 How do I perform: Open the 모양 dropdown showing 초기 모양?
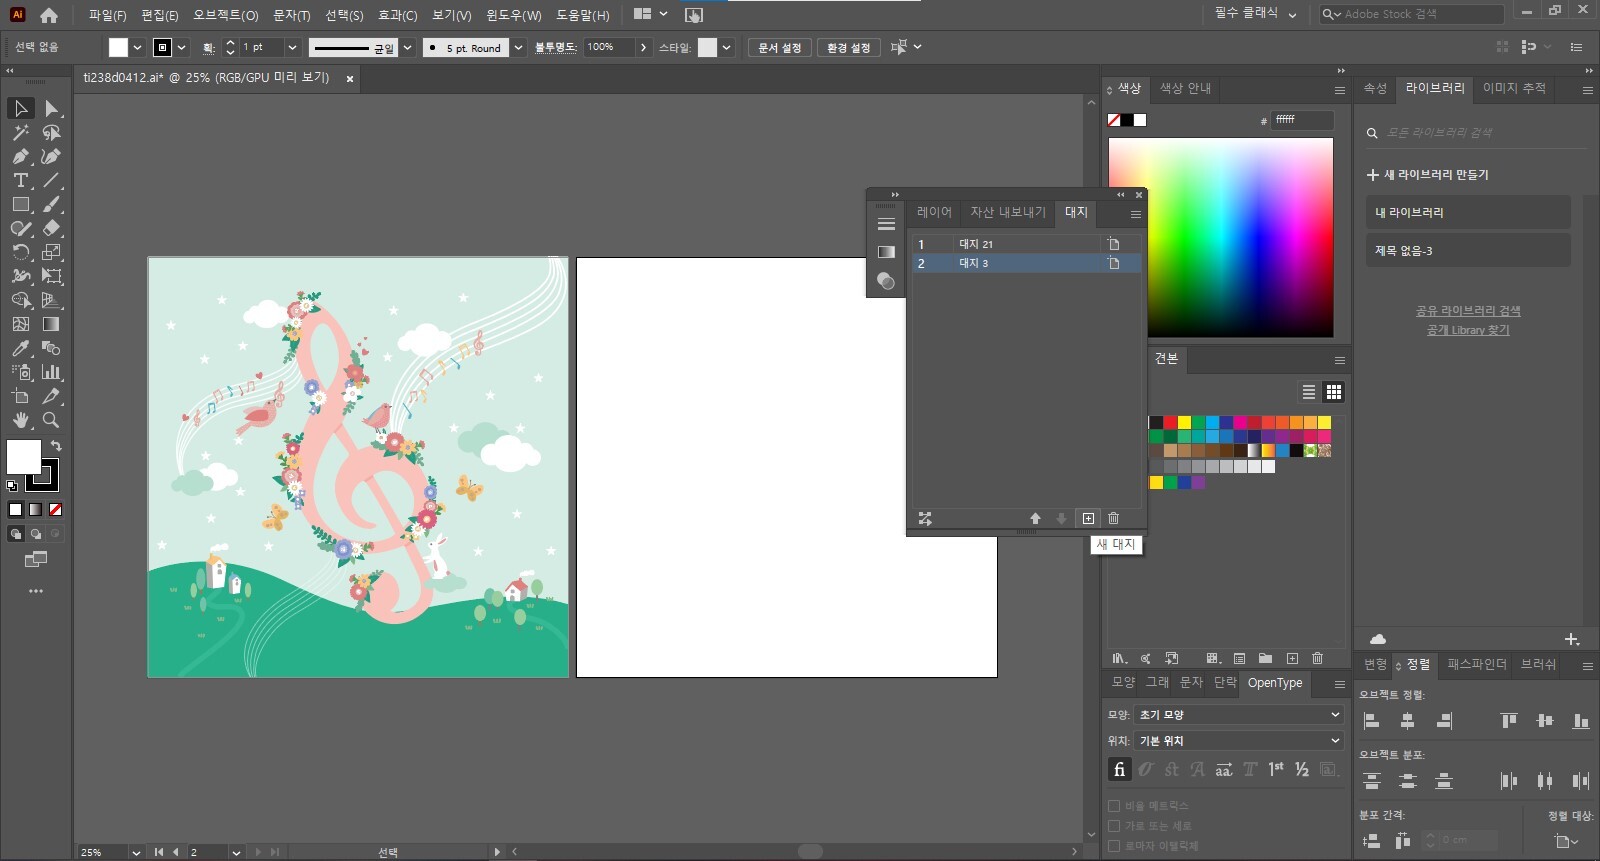click(1237, 715)
